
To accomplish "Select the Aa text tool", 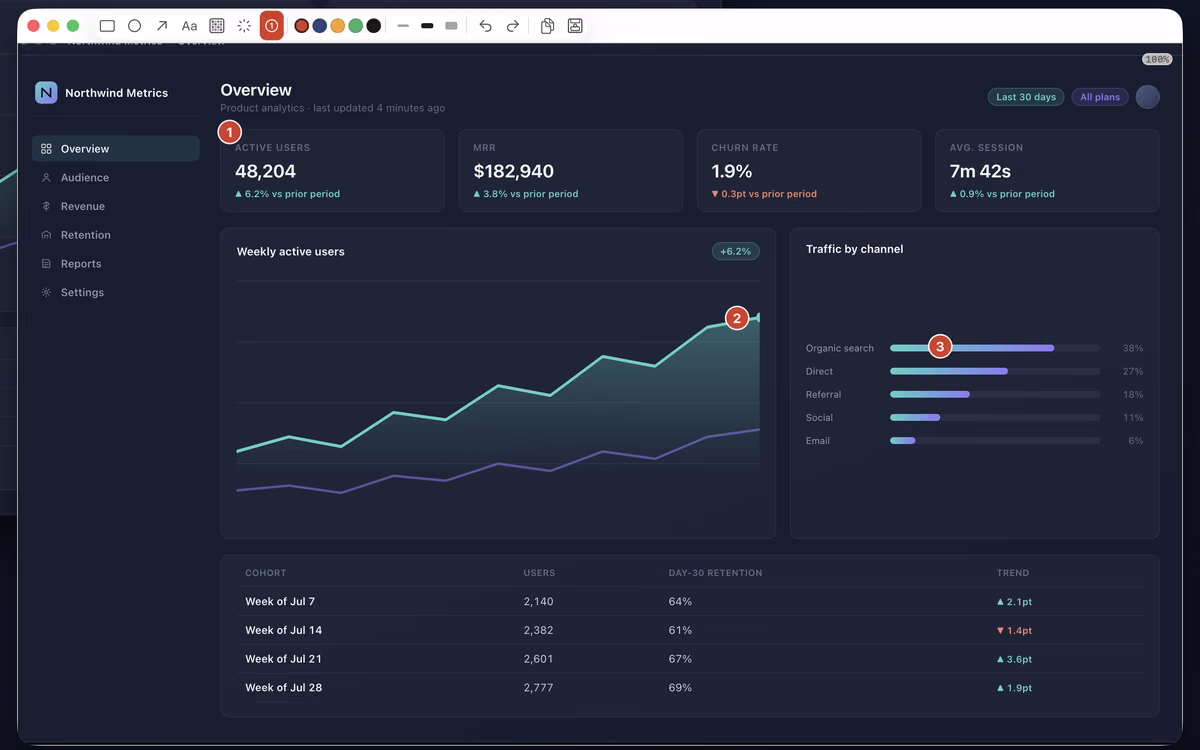I will click(189, 26).
